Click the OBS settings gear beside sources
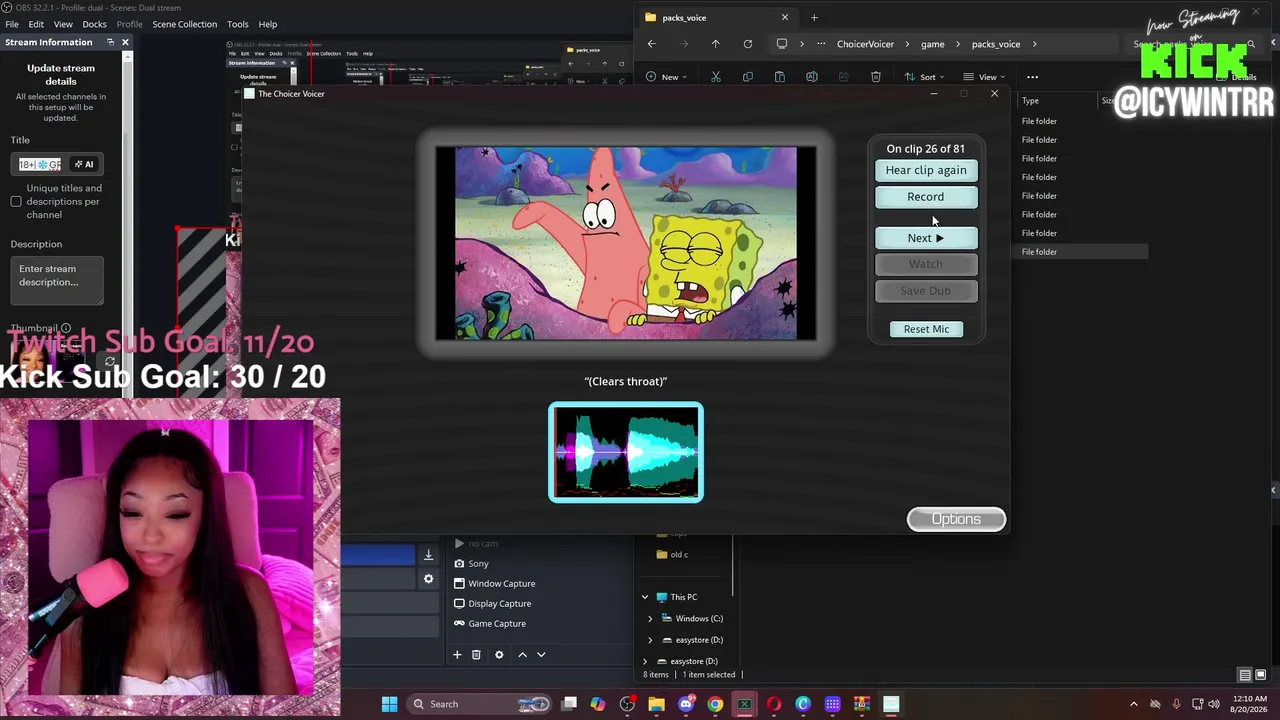The image size is (1280, 720). click(428, 579)
